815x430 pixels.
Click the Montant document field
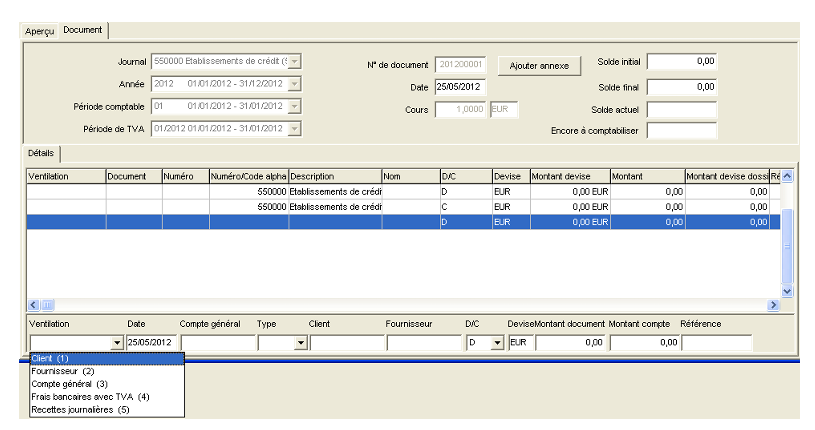coord(571,342)
